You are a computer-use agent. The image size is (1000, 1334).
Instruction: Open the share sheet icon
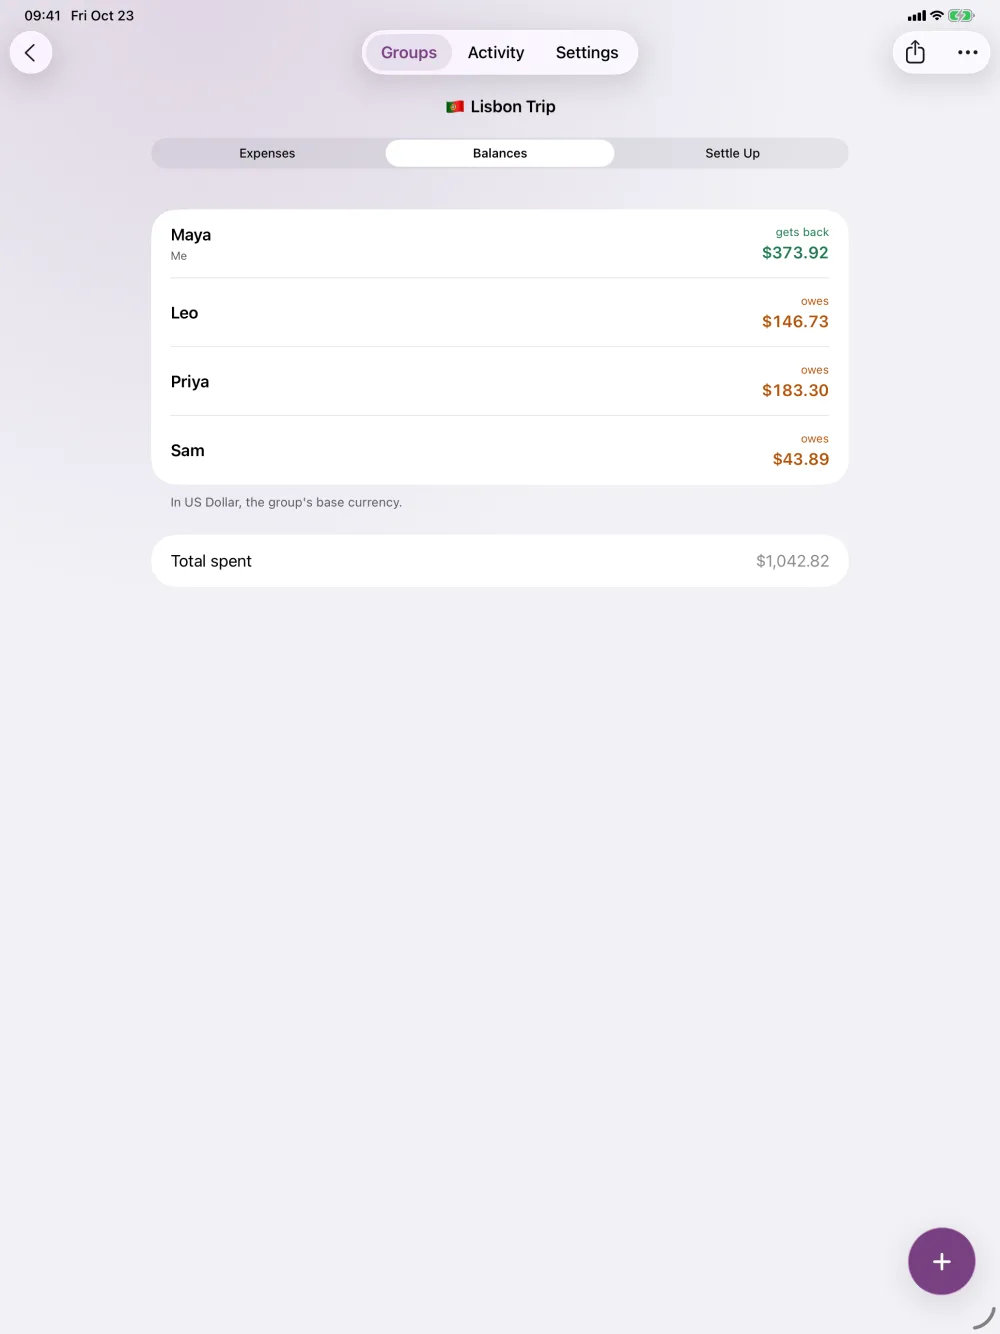tap(915, 53)
